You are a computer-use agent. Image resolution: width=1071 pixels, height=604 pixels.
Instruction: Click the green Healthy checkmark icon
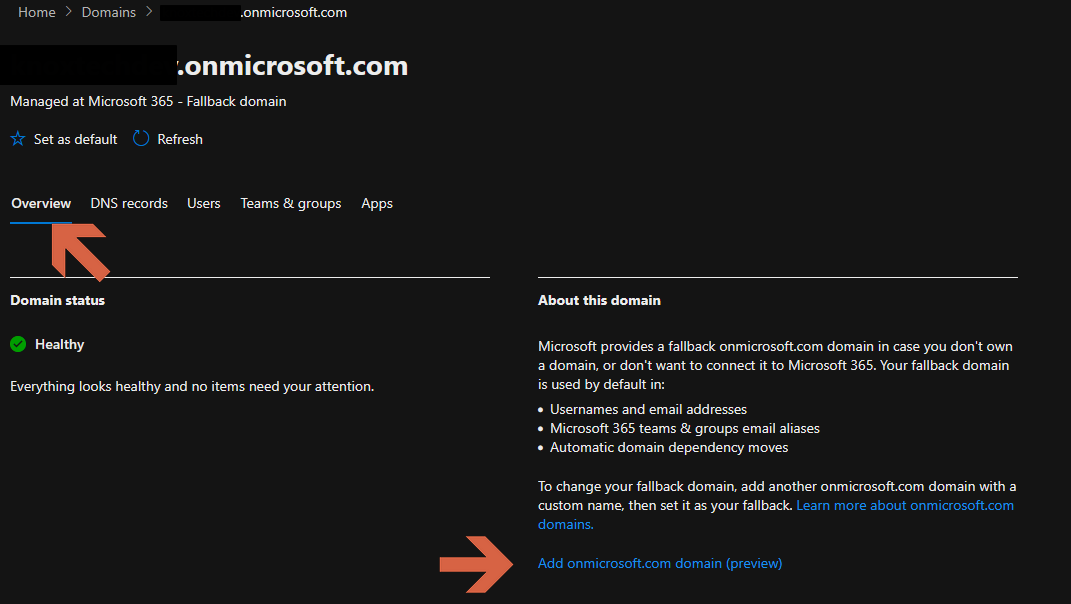[18, 344]
